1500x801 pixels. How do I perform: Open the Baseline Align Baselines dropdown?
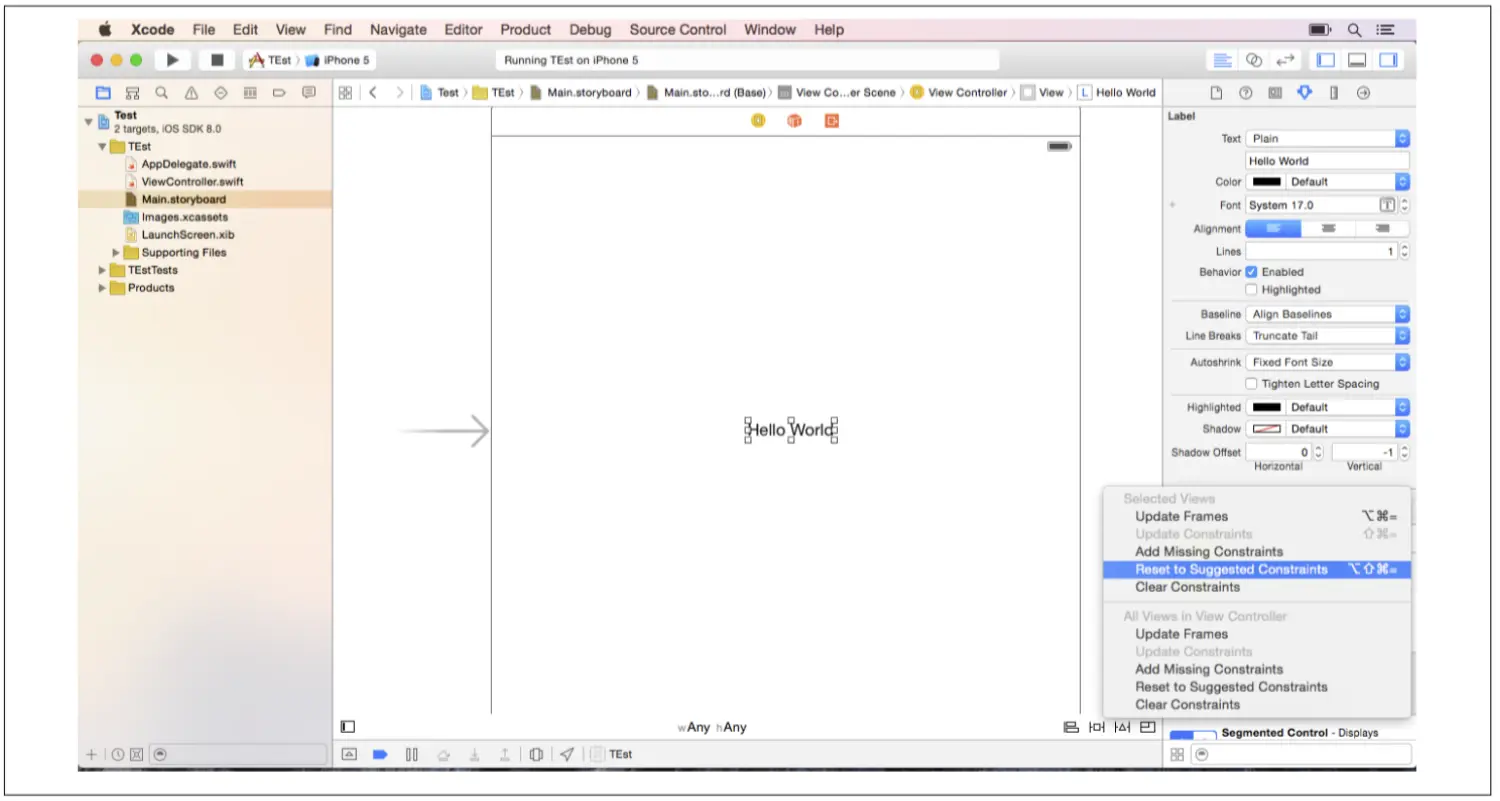pos(1328,314)
